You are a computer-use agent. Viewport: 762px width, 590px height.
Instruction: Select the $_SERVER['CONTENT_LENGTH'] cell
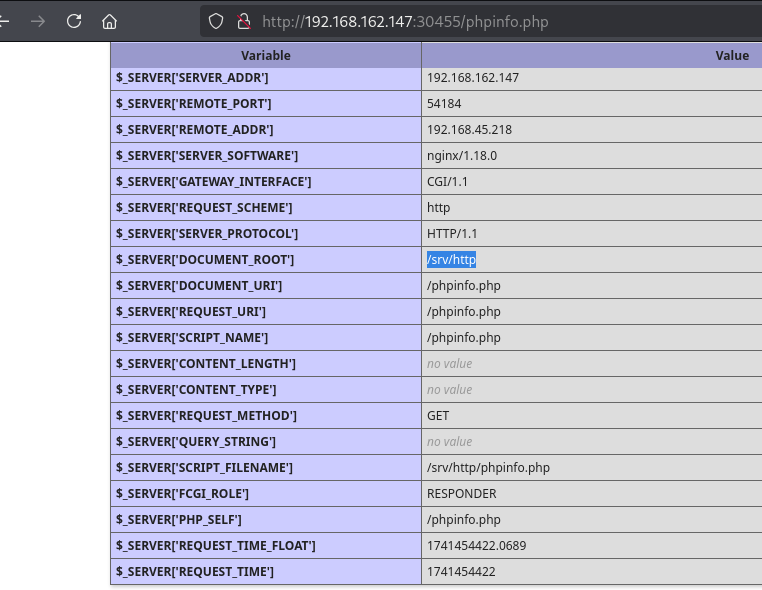(x=266, y=364)
